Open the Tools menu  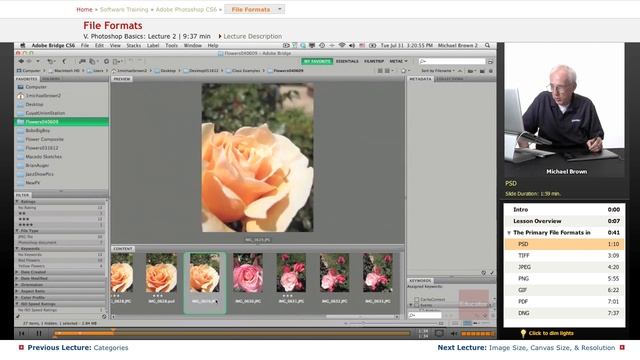click(171, 46)
